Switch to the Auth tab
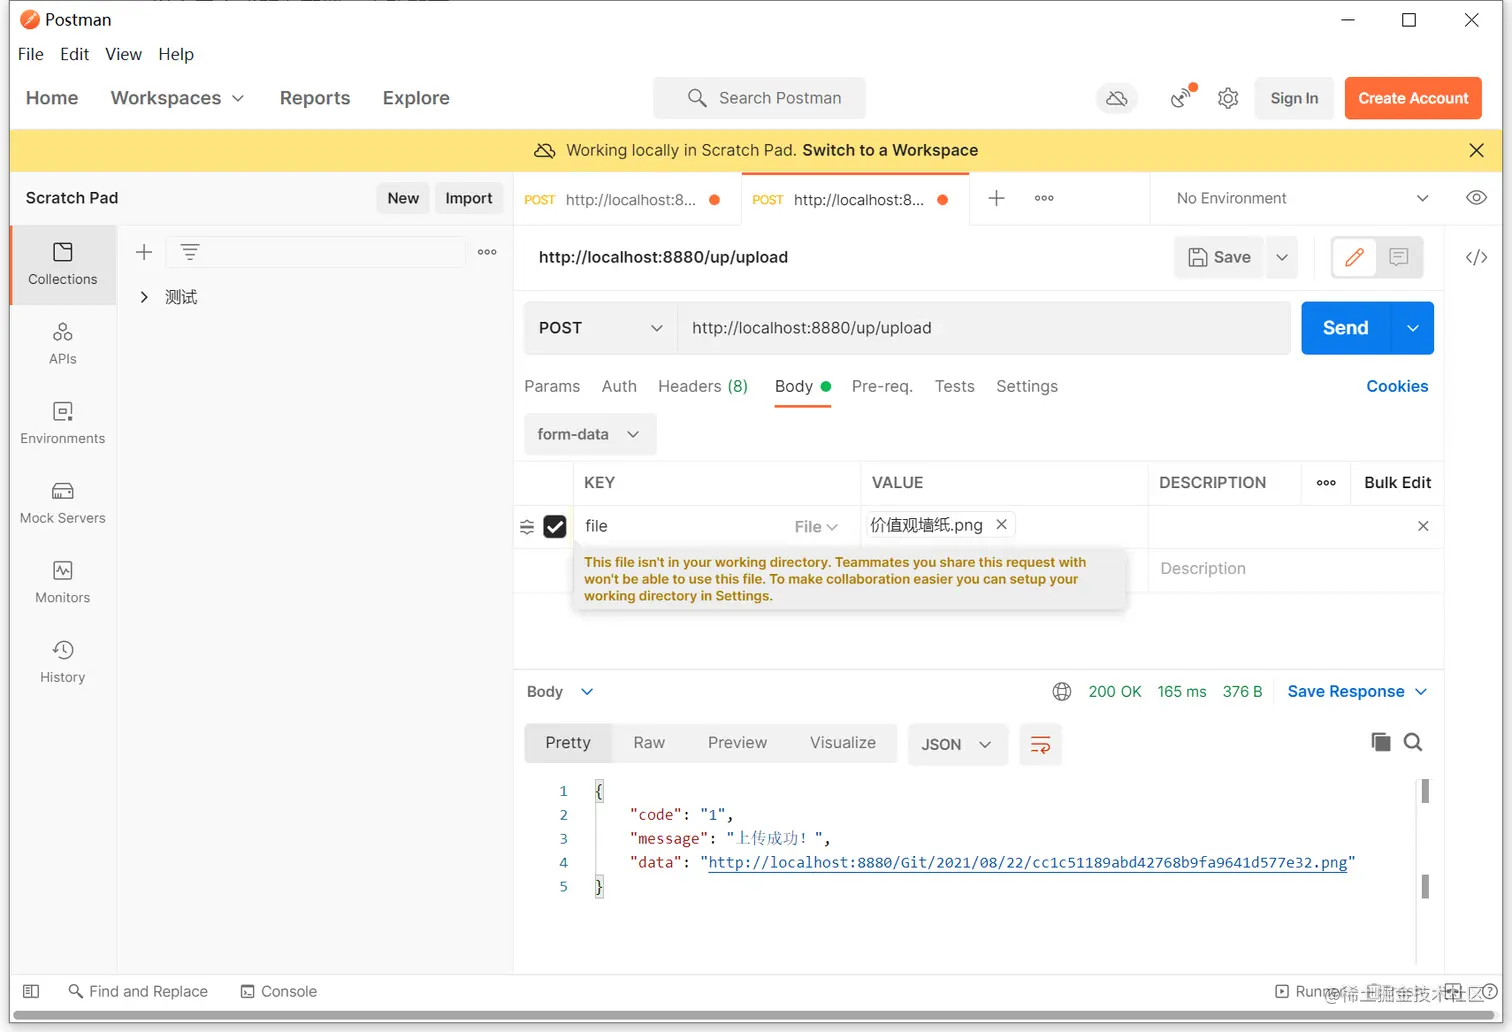1512x1032 pixels. tap(619, 386)
